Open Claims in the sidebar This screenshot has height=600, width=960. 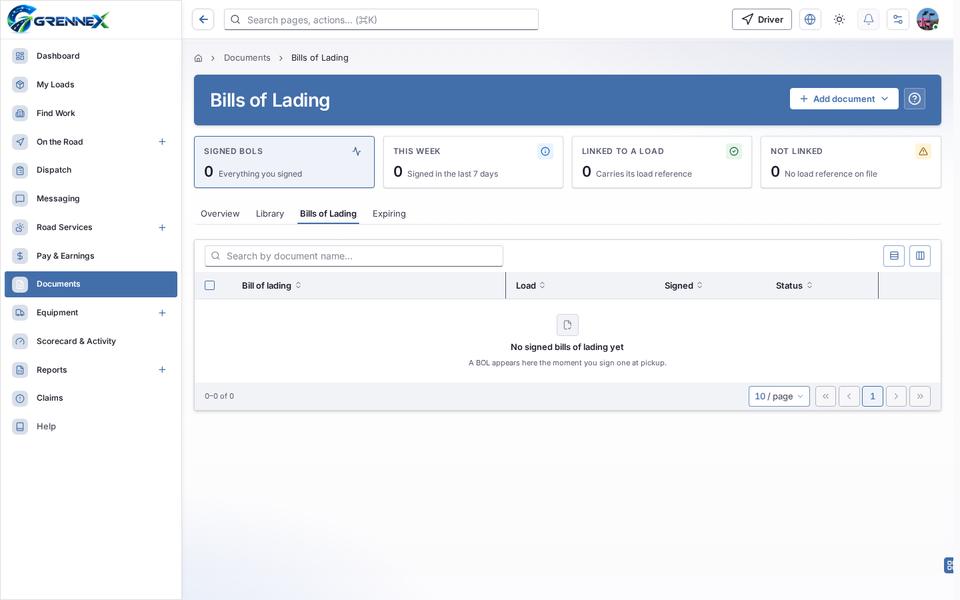(x=91, y=398)
